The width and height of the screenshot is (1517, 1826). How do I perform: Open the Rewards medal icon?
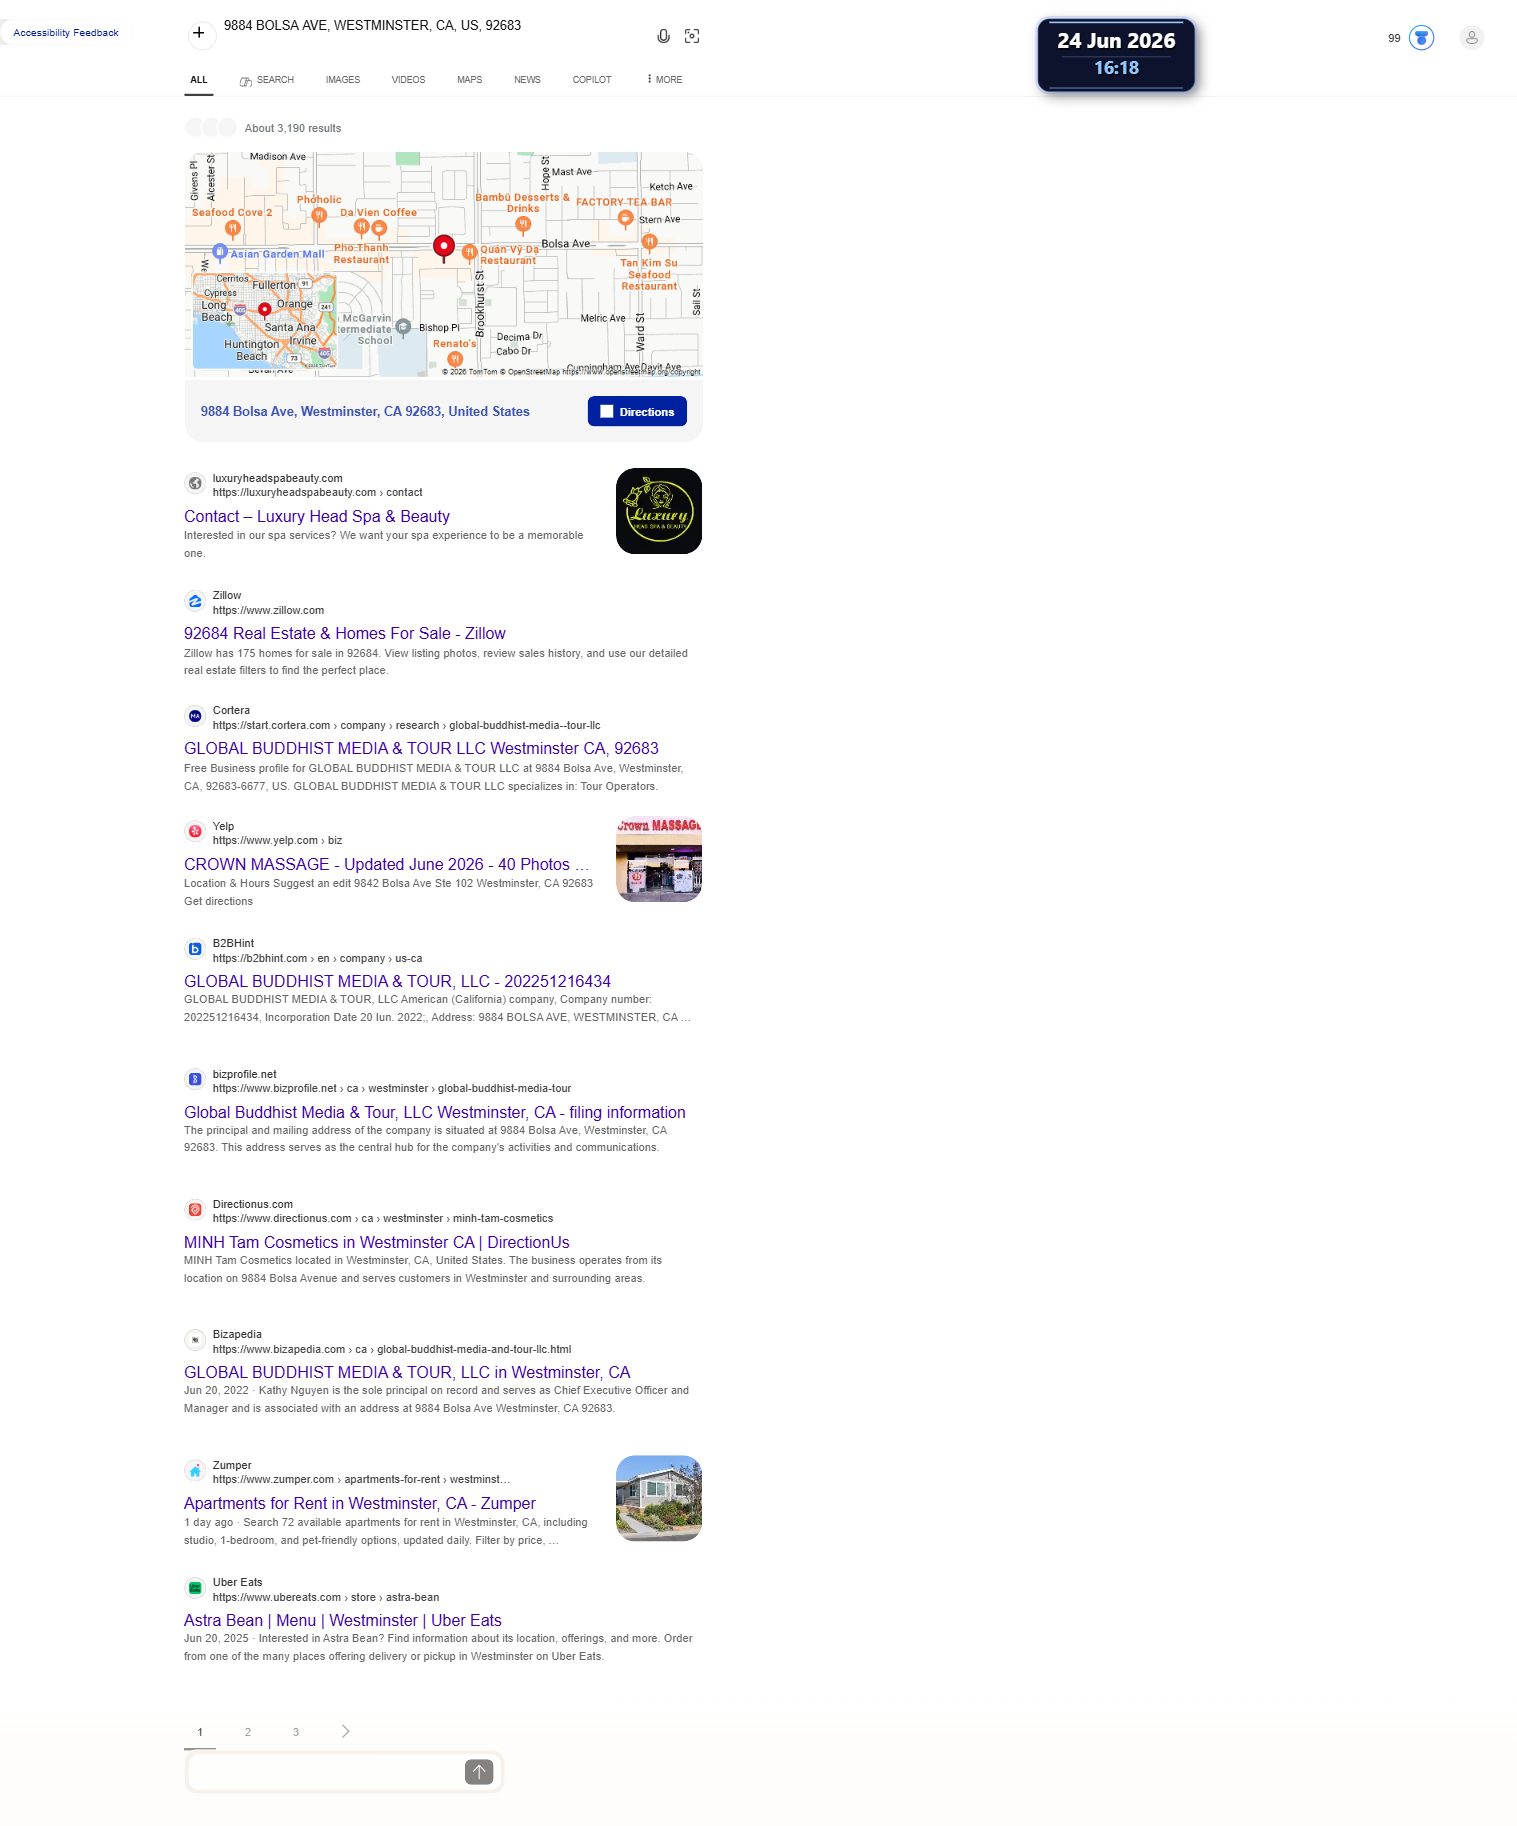click(1421, 38)
